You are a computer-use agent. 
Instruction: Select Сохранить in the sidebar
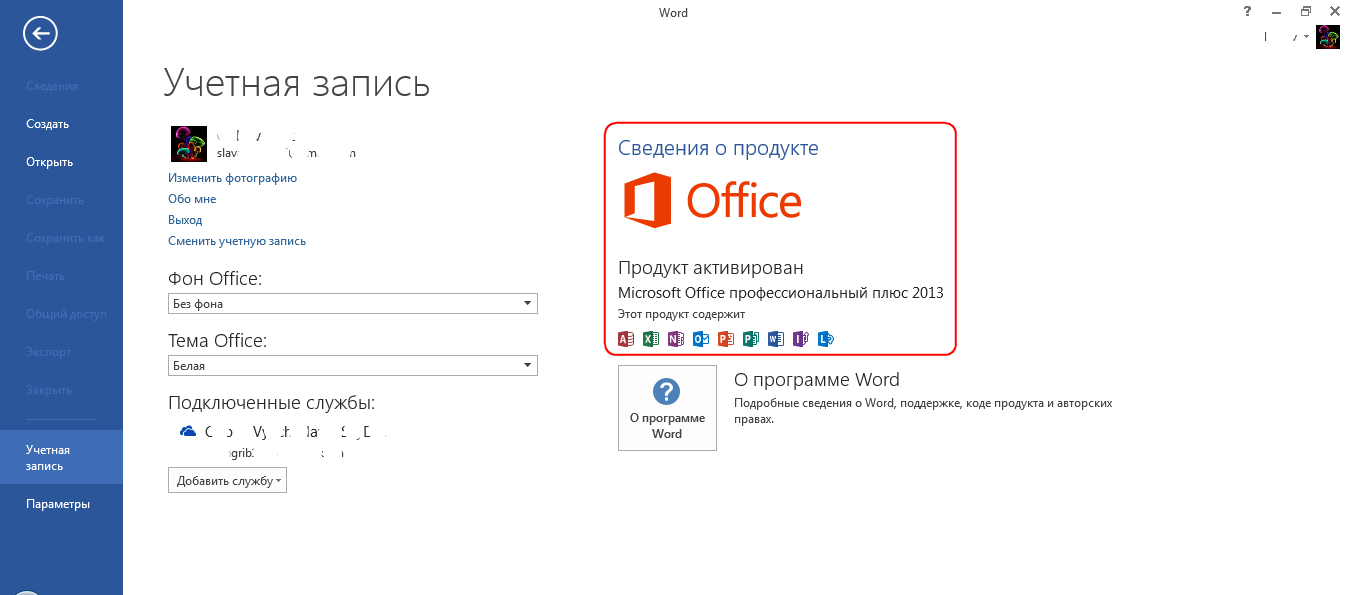point(55,200)
